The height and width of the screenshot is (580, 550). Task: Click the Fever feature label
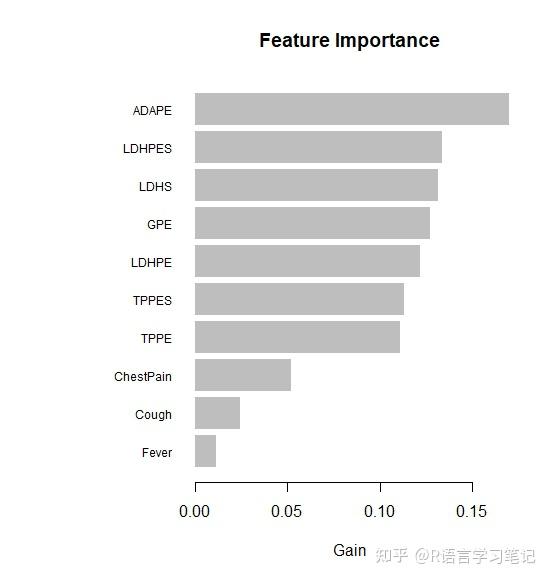tap(157, 453)
